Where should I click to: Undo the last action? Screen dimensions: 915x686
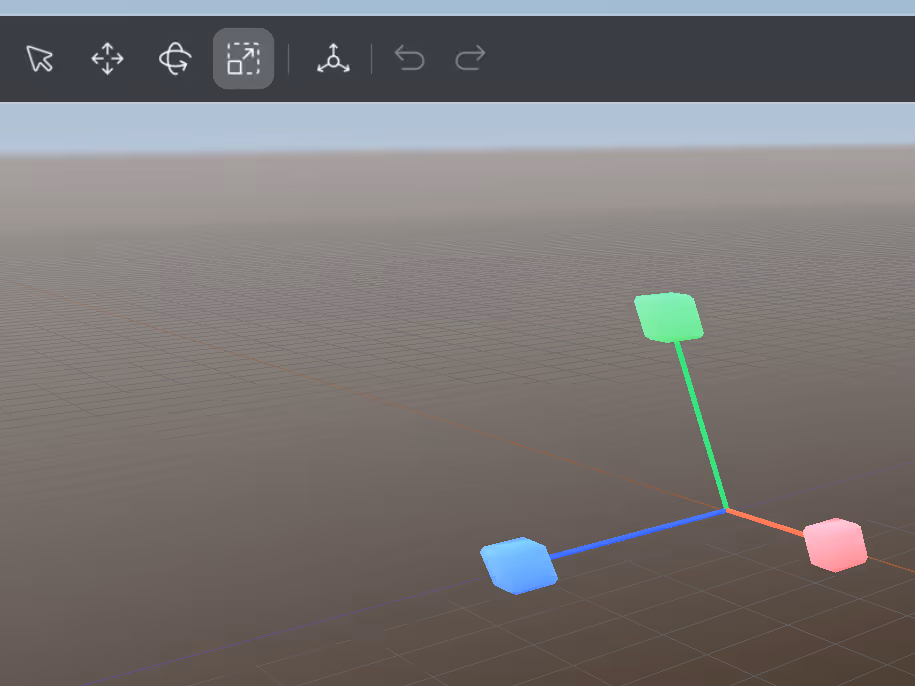click(x=409, y=58)
